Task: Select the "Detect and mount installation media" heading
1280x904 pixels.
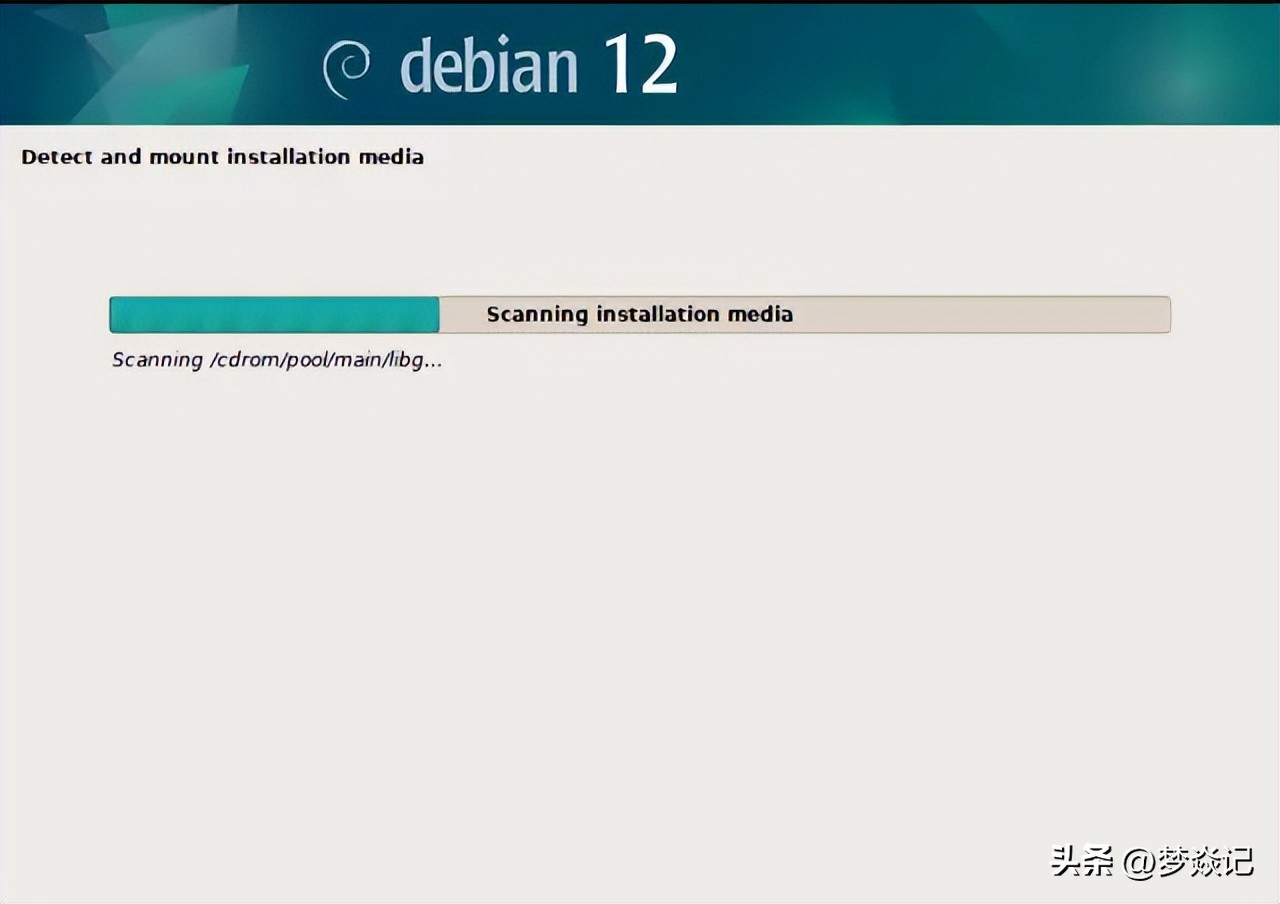Action: coord(222,157)
